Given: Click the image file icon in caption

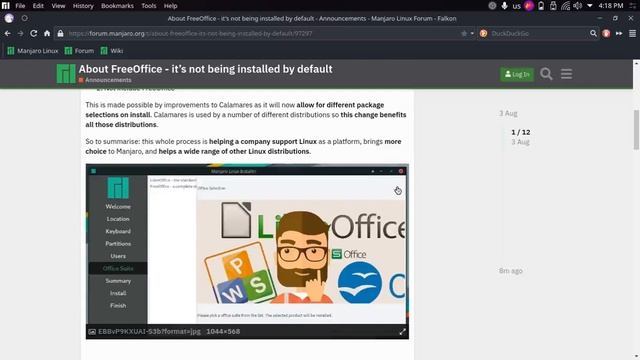Looking at the screenshot, I should [x=92, y=332].
